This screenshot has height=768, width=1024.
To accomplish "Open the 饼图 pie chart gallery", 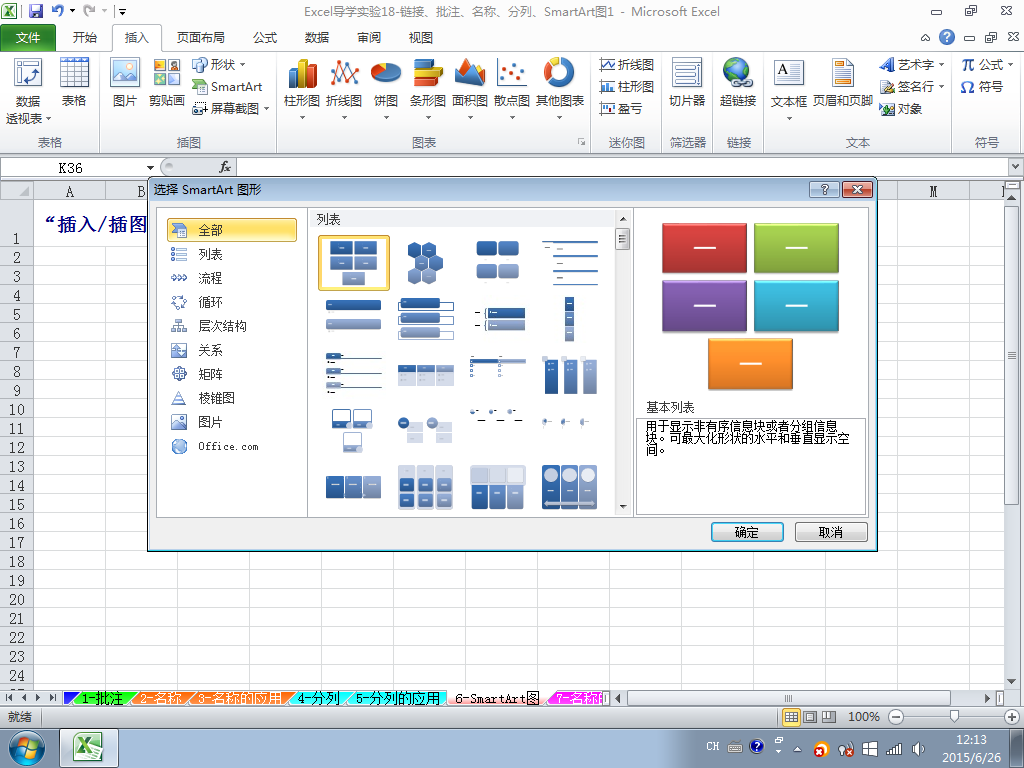I will pos(386,89).
